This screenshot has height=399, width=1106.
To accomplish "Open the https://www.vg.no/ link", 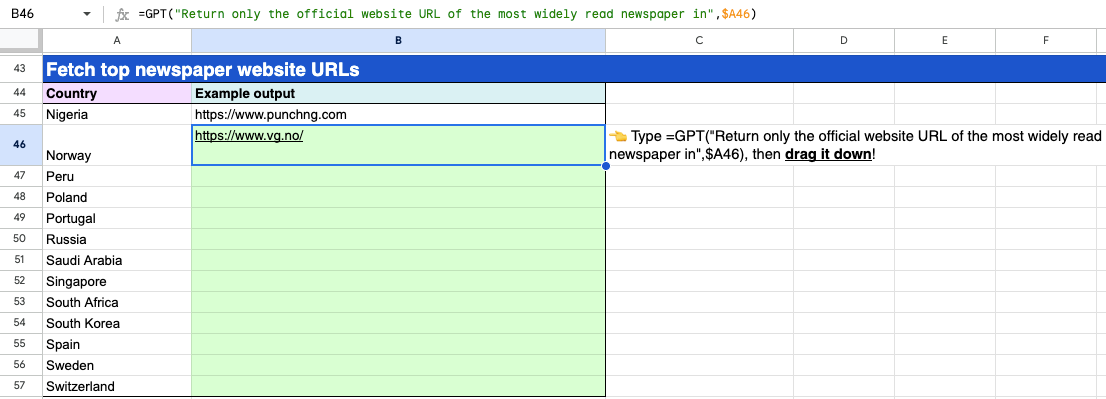I will (249, 136).
